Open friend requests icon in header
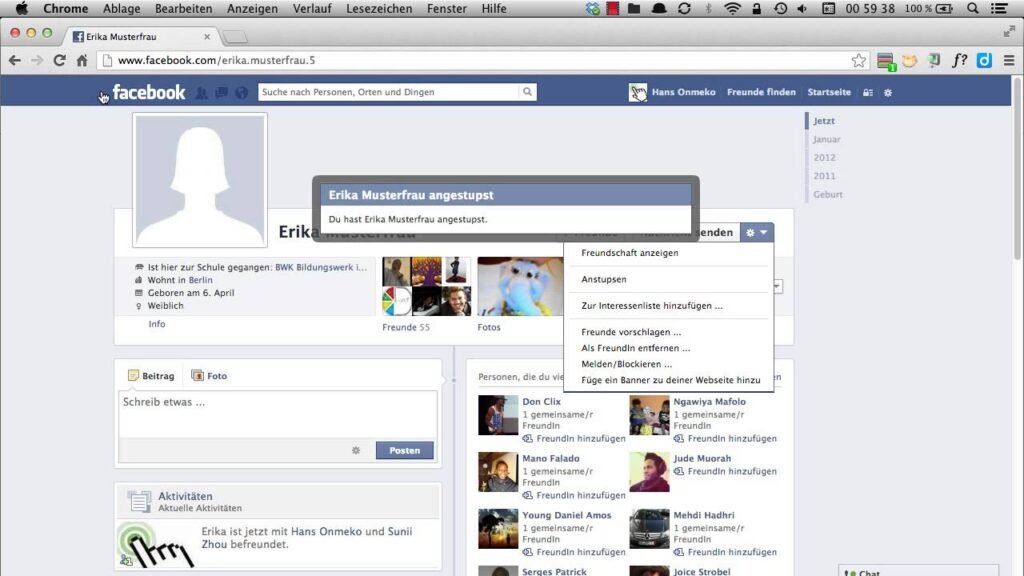The height and width of the screenshot is (576, 1024). point(202,93)
